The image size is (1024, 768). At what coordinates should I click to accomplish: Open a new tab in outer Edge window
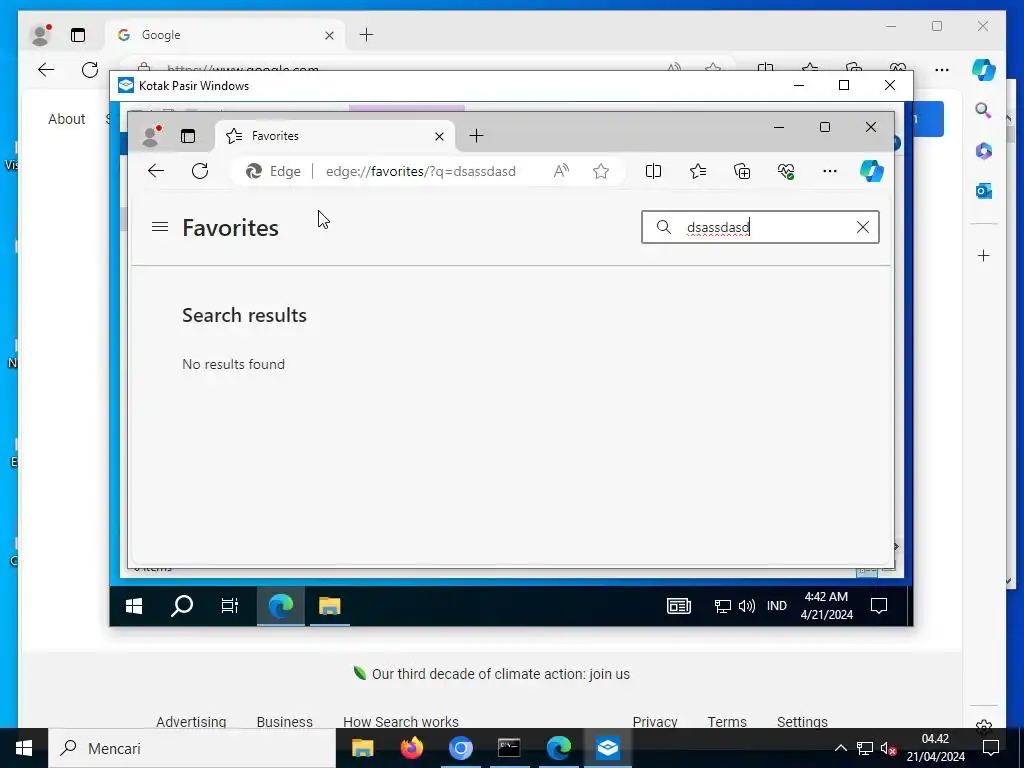[367, 35]
